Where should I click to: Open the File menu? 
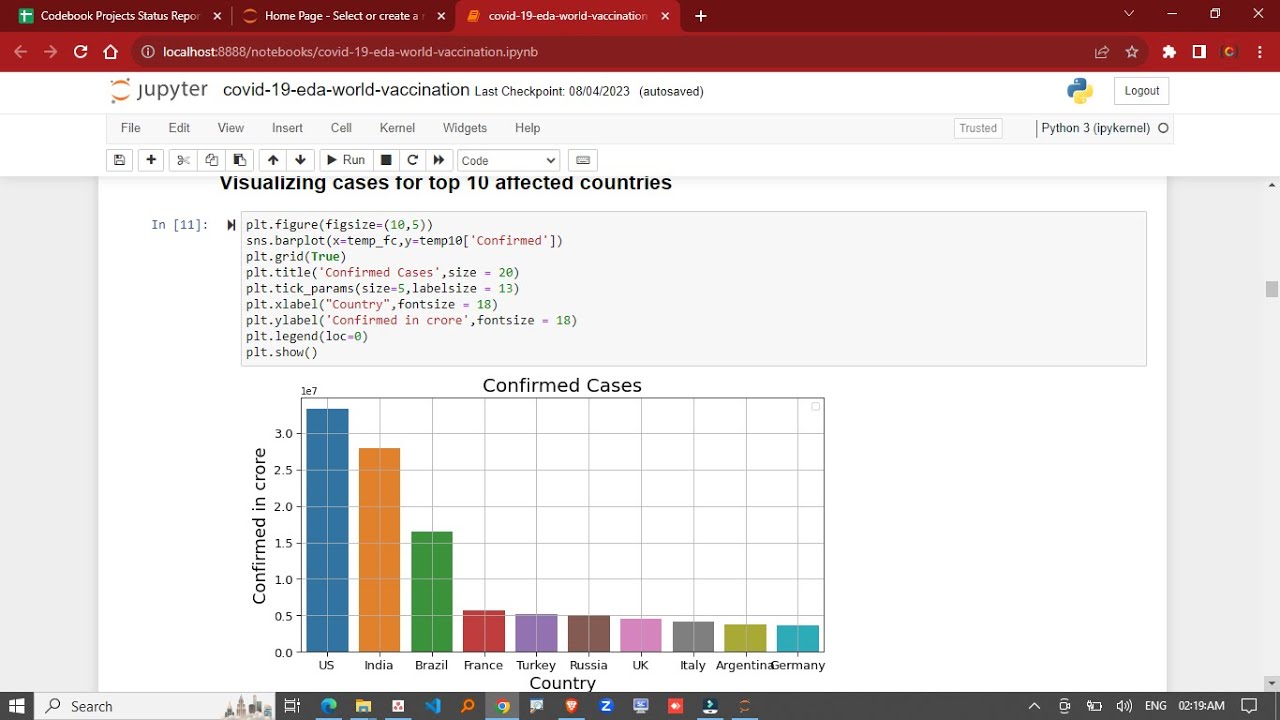click(130, 128)
